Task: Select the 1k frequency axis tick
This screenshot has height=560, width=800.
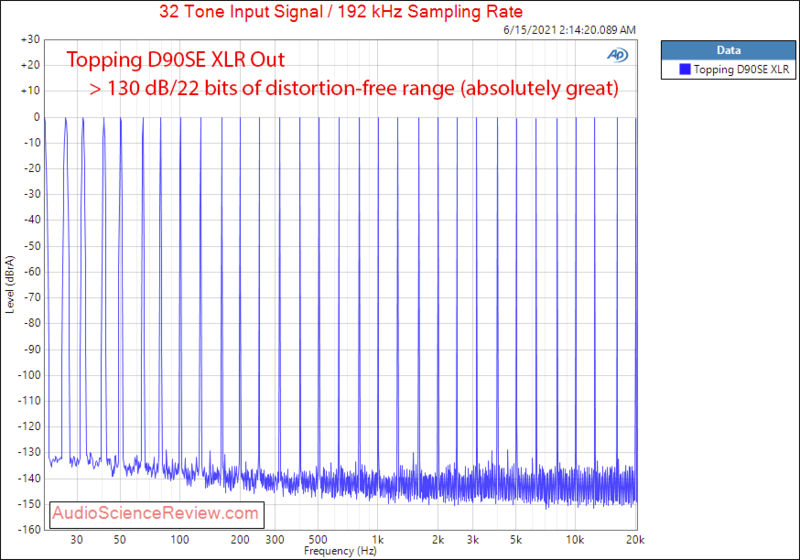Action: point(376,539)
